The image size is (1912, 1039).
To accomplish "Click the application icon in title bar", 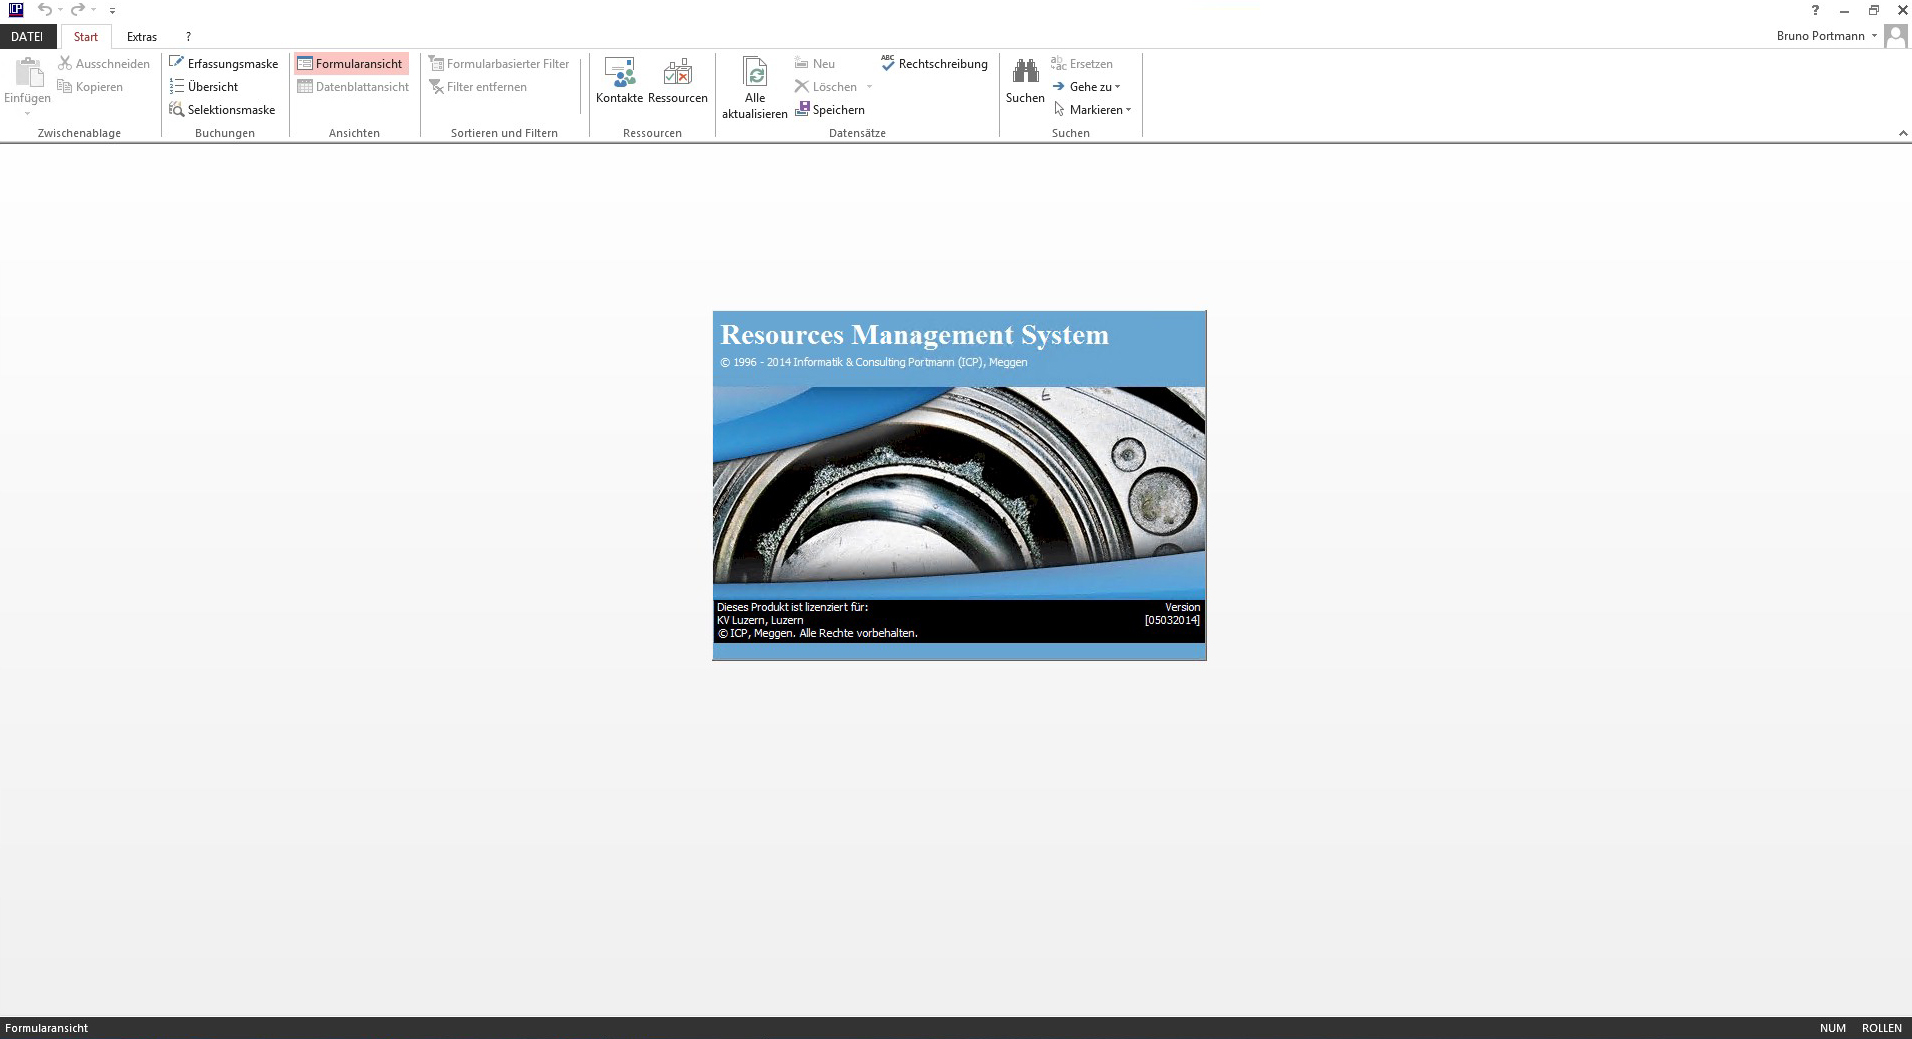I will [x=15, y=9].
